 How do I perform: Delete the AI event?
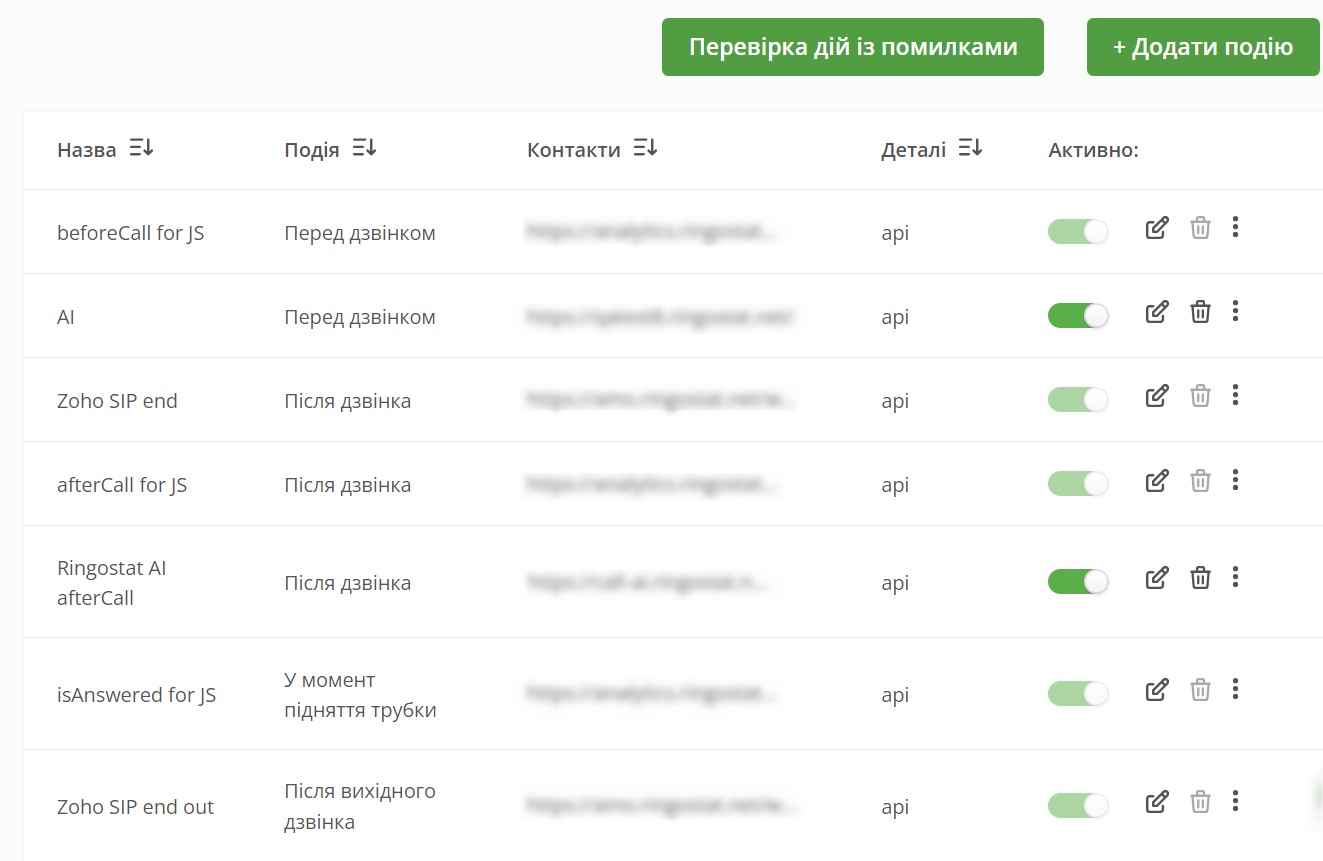click(1200, 312)
